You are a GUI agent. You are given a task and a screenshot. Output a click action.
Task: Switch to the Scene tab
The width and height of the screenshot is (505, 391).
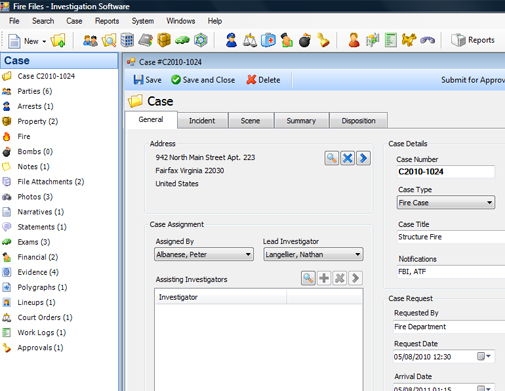(250, 121)
